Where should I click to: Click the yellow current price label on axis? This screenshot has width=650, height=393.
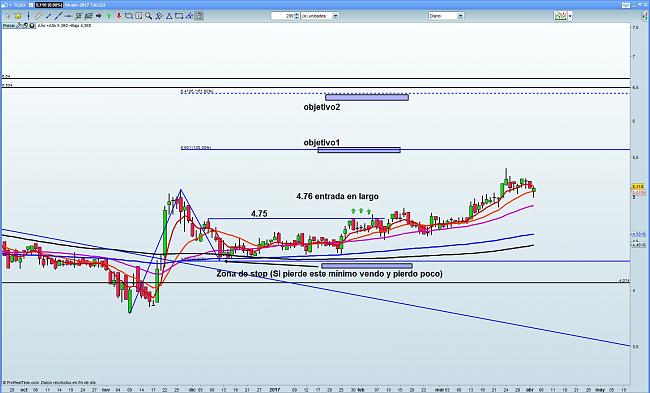pyautogui.click(x=638, y=187)
